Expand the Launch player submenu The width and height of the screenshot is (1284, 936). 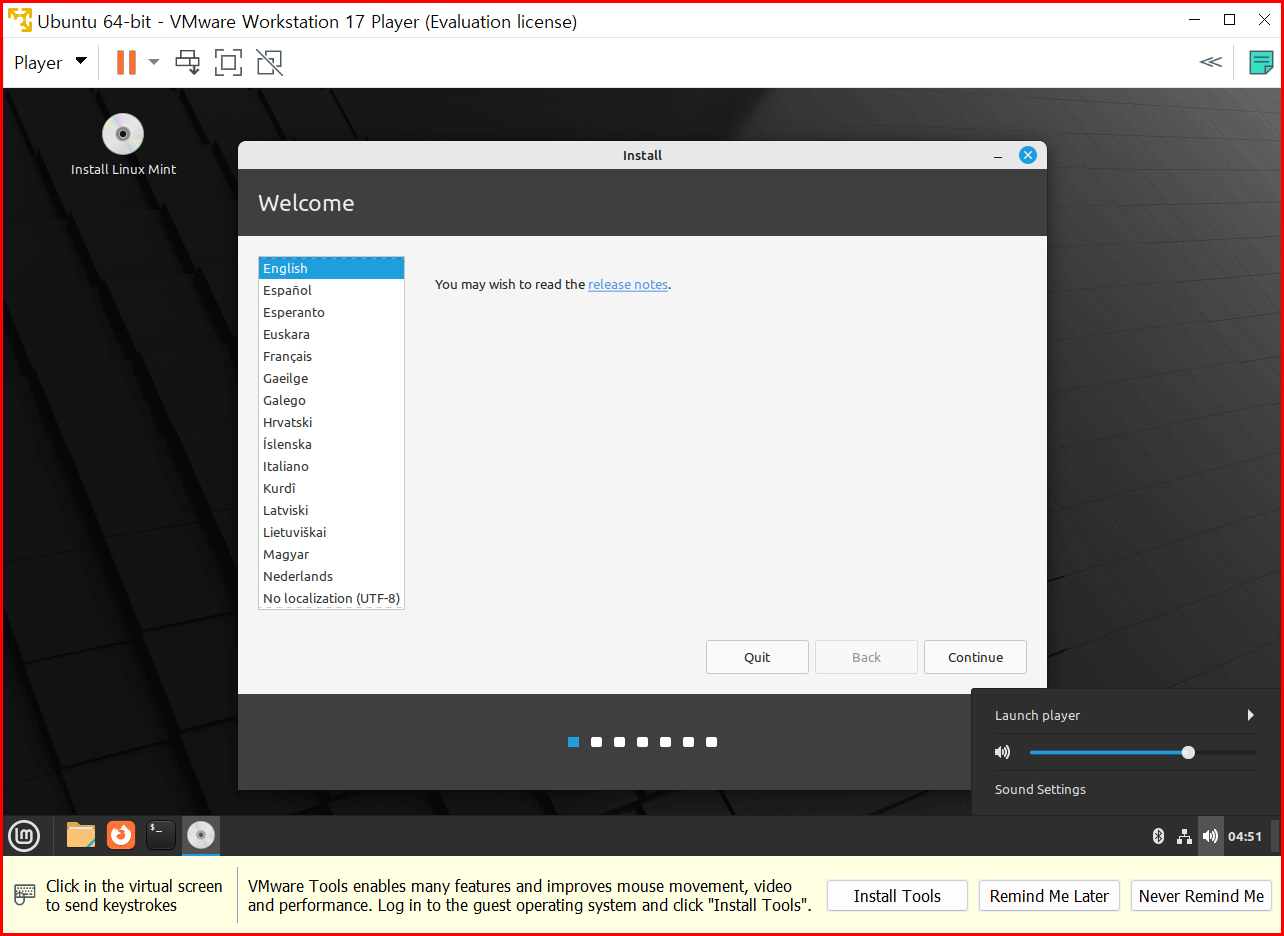click(x=1125, y=715)
